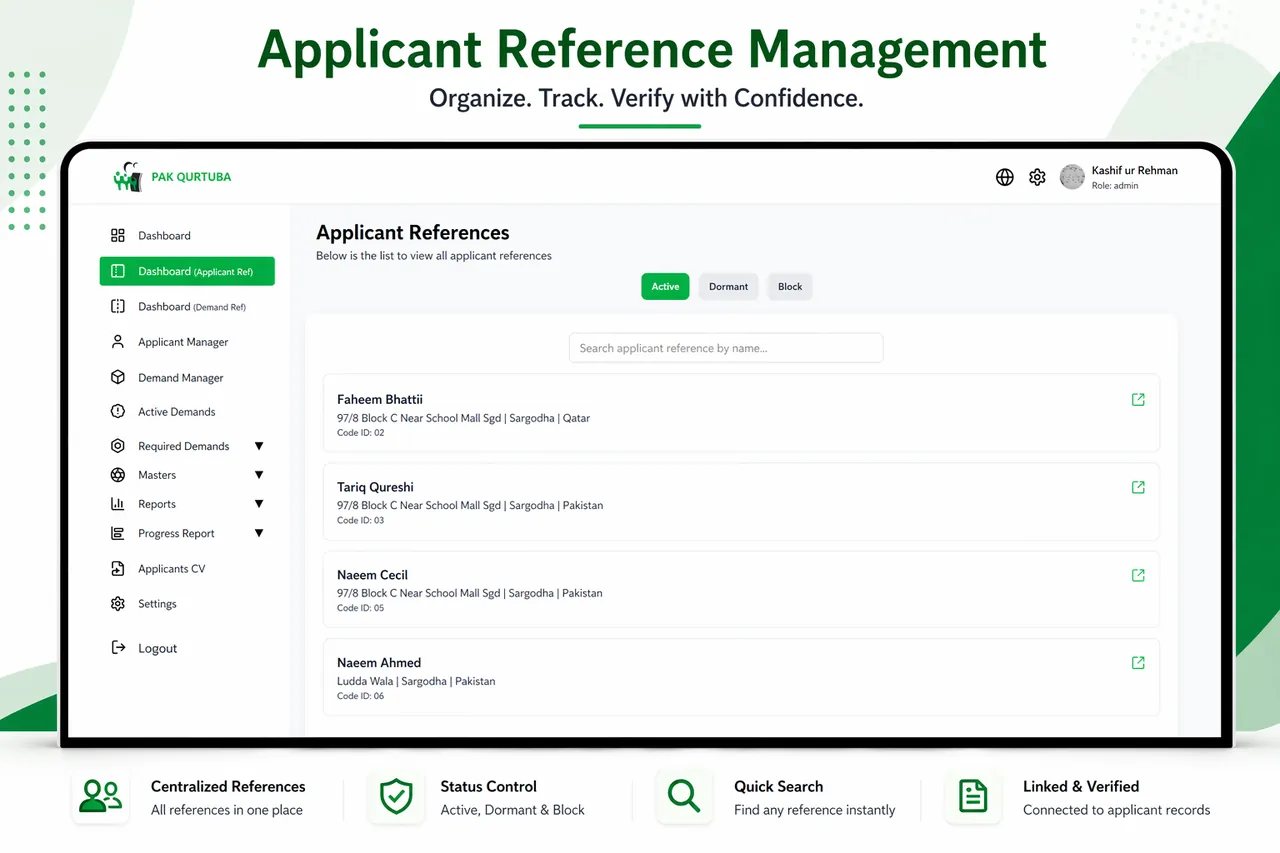This screenshot has height=853, width=1280.
Task: Go to the Dashboard menu item
Action: pos(164,236)
